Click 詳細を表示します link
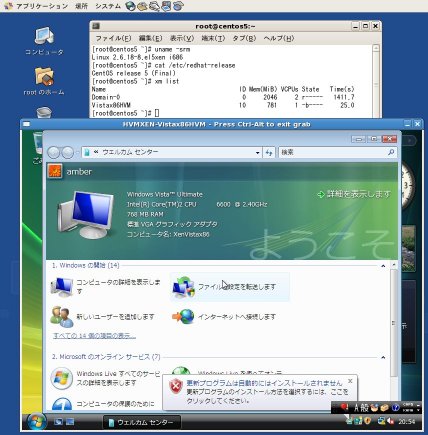Screen dimensions: 428x435 click(x=354, y=194)
